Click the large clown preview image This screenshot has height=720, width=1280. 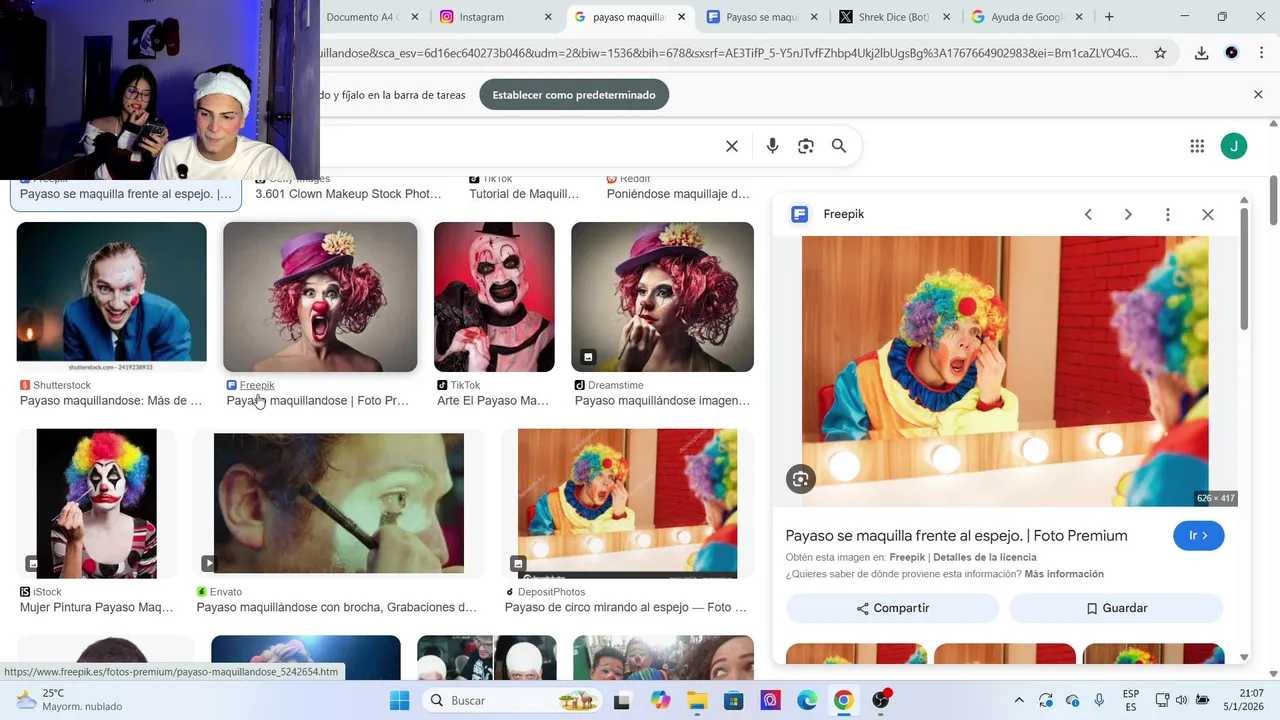pos(1005,371)
